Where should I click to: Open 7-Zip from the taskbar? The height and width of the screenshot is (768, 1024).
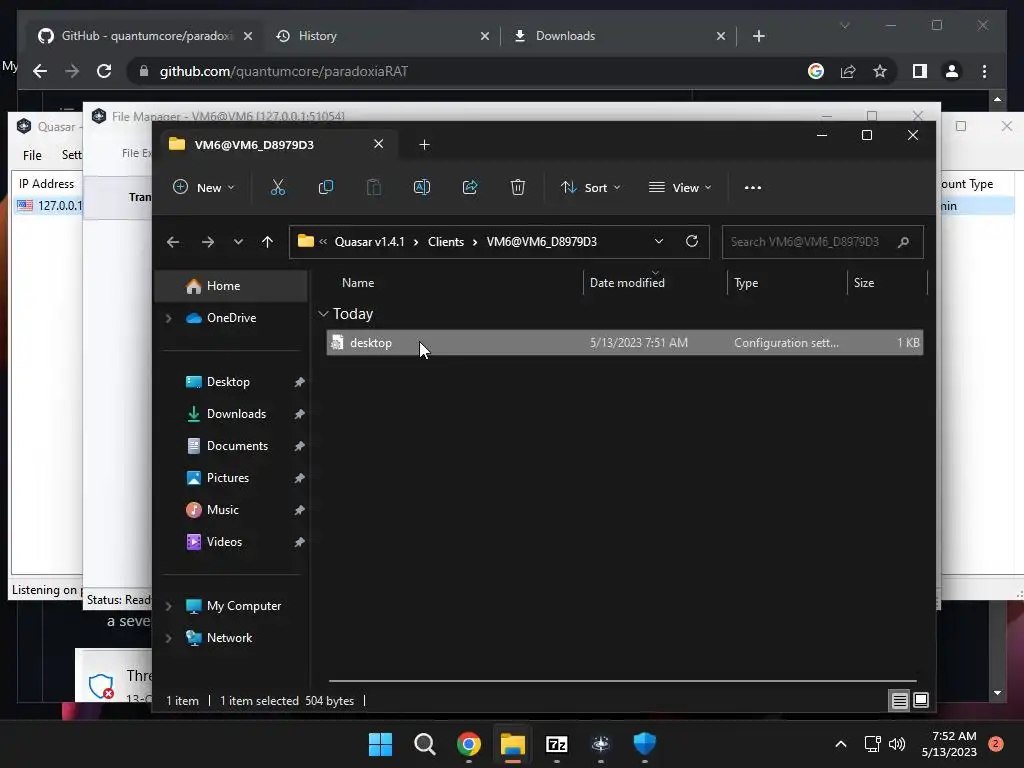point(556,744)
